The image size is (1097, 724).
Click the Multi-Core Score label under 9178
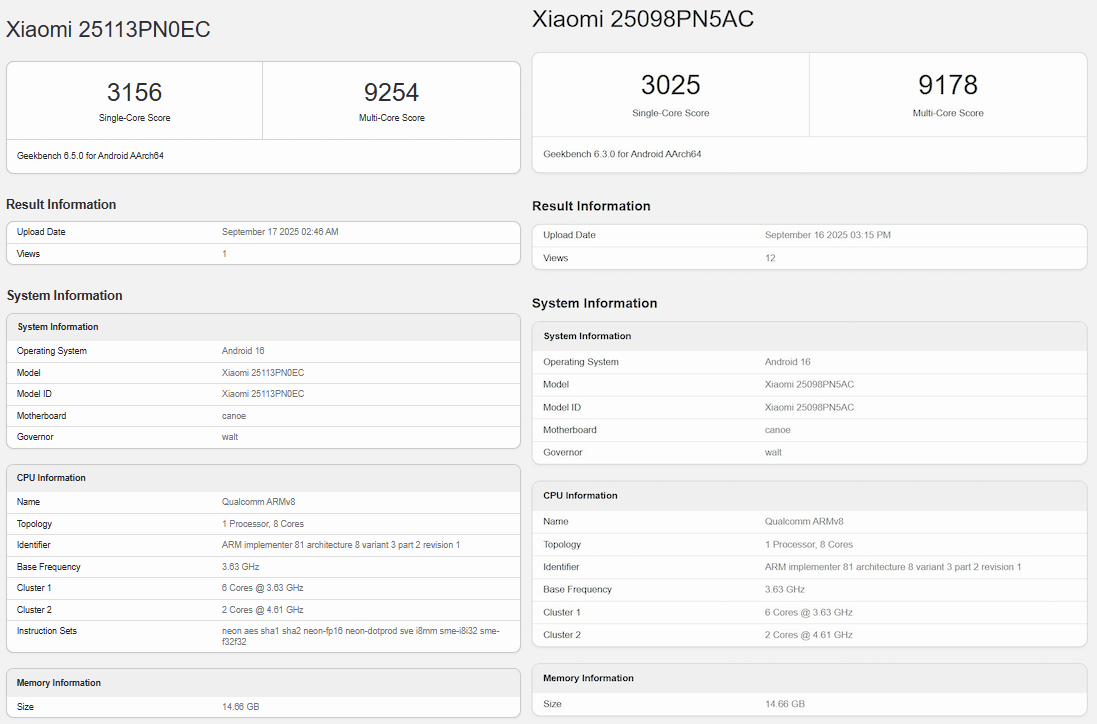(947, 113)
